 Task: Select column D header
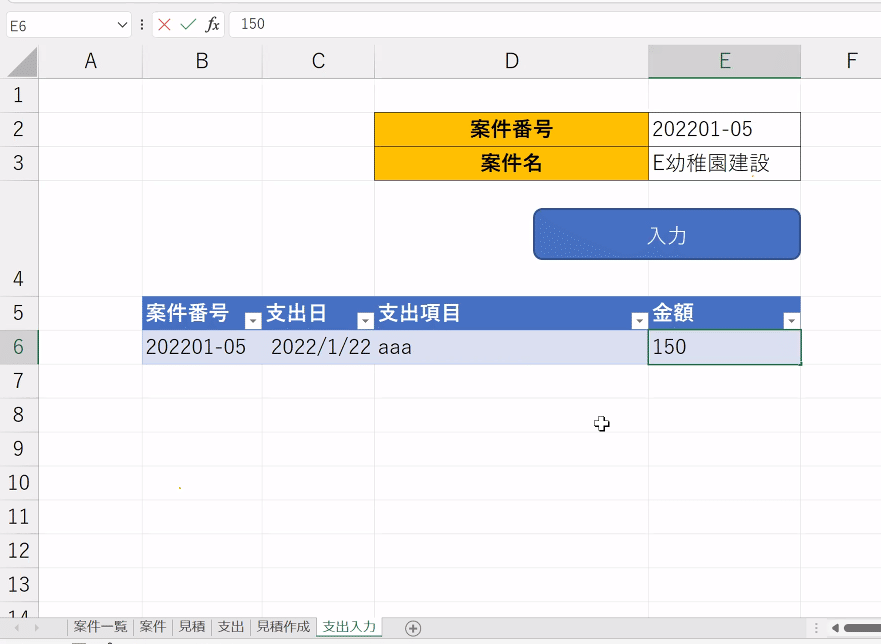511,61
